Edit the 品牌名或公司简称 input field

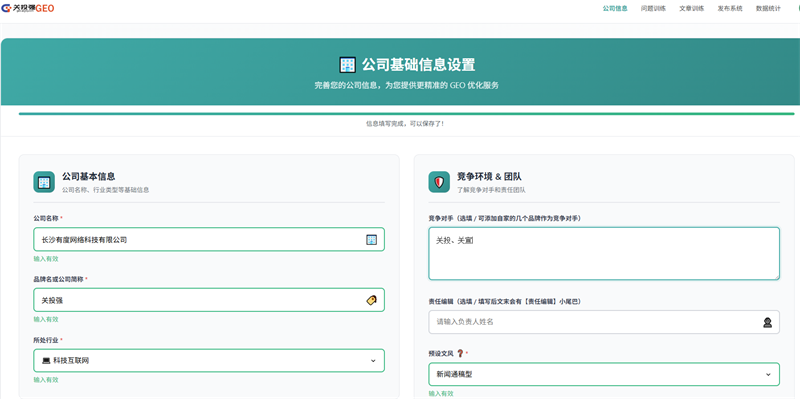pyautogui.click(x=209, y=300)
